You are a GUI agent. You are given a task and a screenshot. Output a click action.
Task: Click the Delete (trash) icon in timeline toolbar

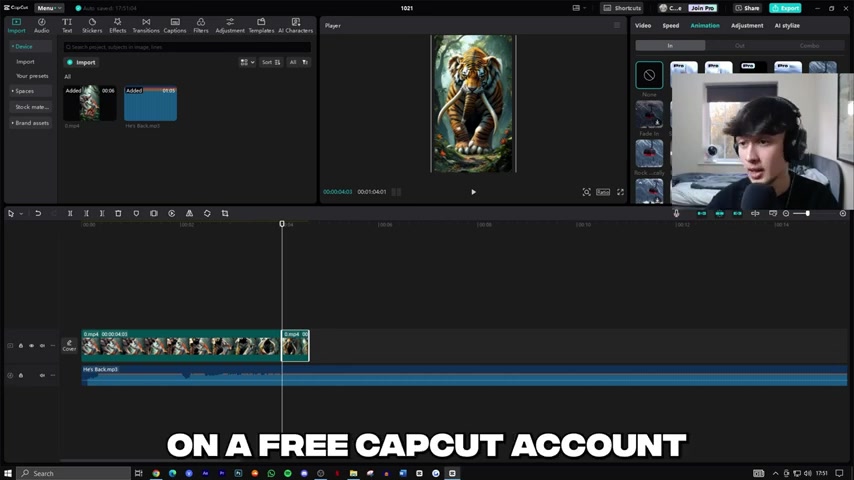(118, 214)
